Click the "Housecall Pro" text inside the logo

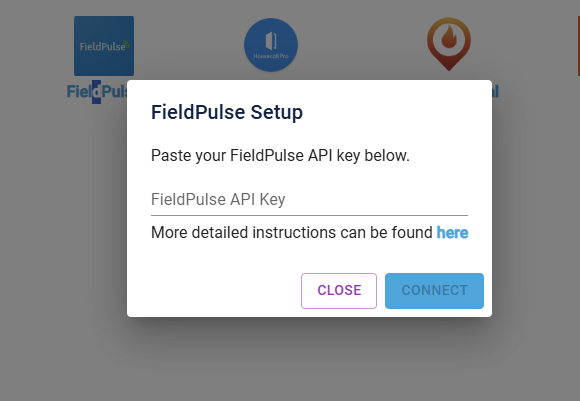click(271, 56)
